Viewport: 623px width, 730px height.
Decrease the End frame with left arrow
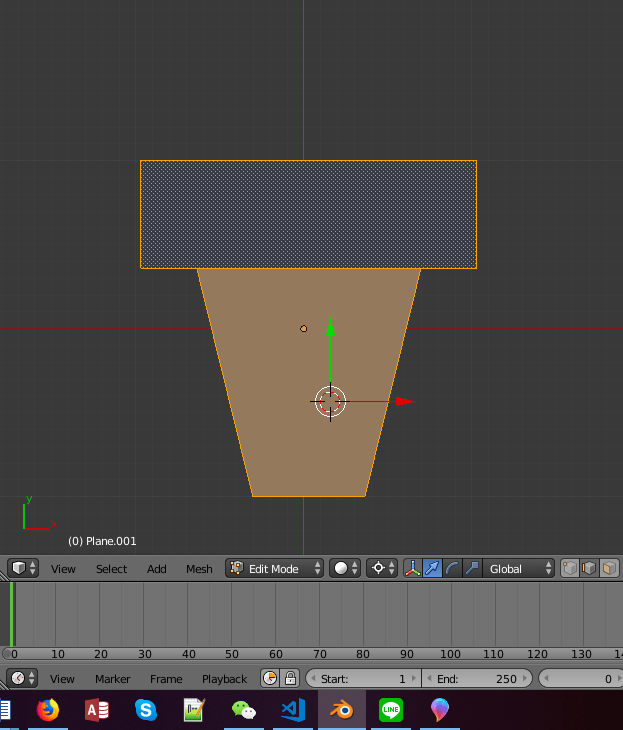tap(429, 678)
